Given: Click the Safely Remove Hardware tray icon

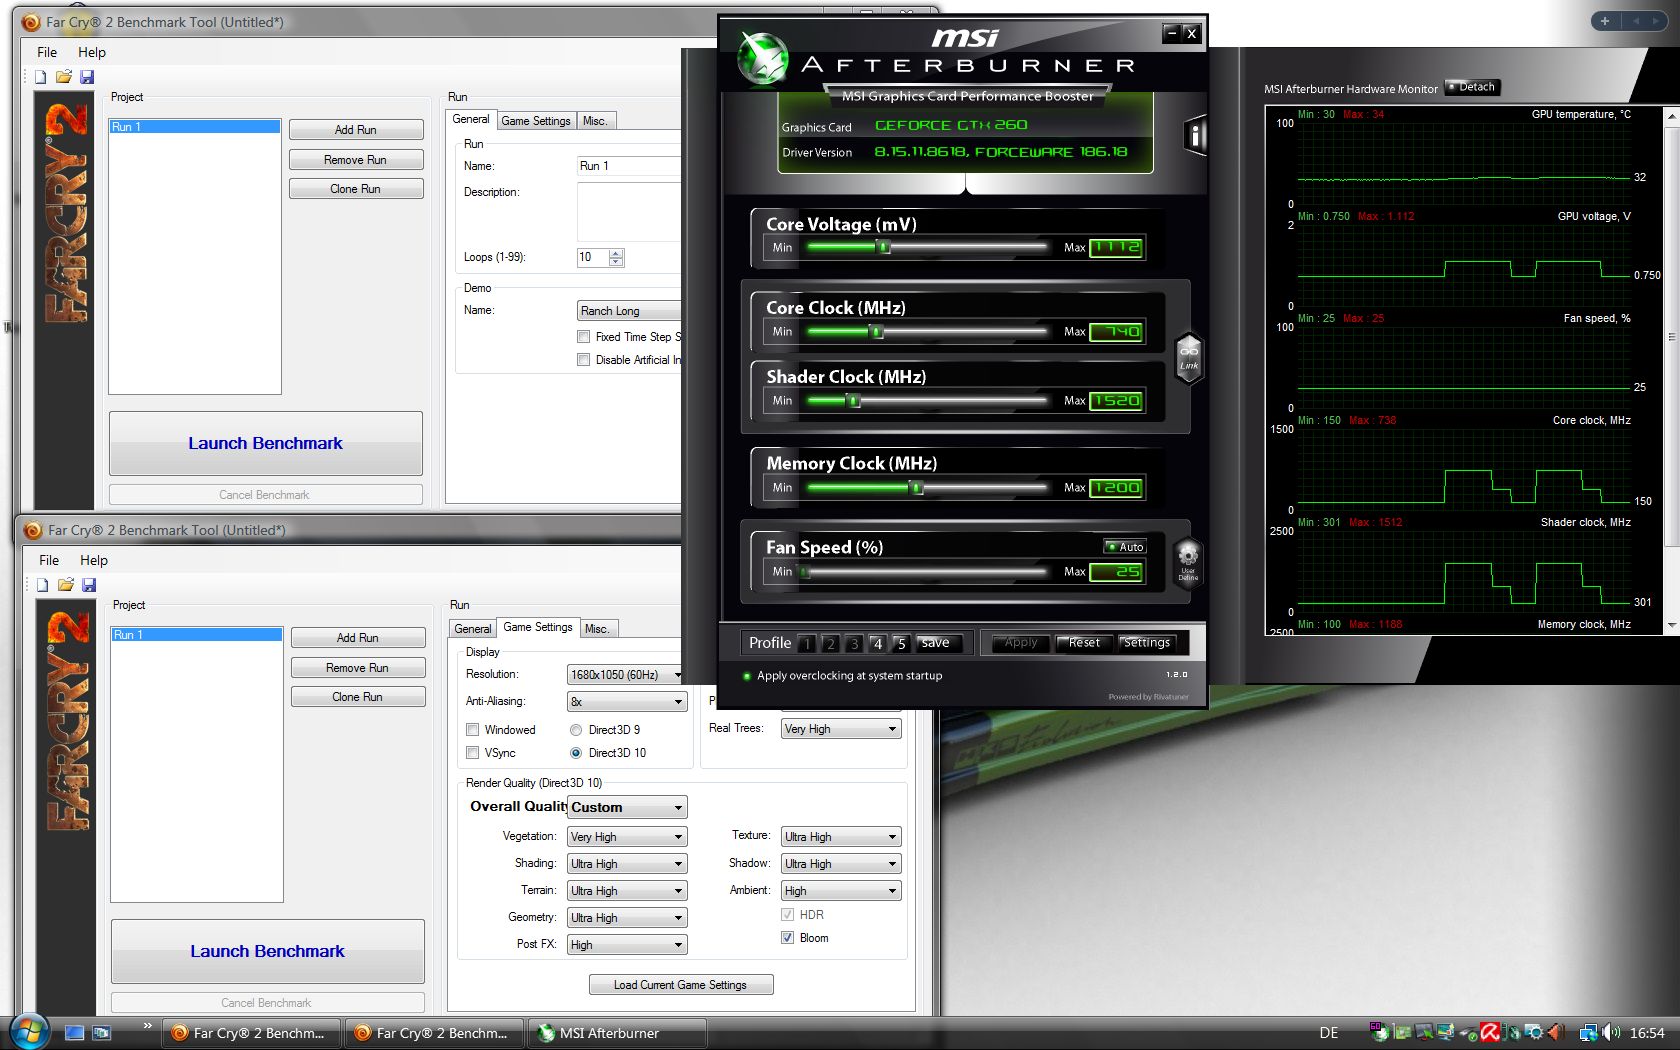Looking at the screenshot, I should 1468,1033.
